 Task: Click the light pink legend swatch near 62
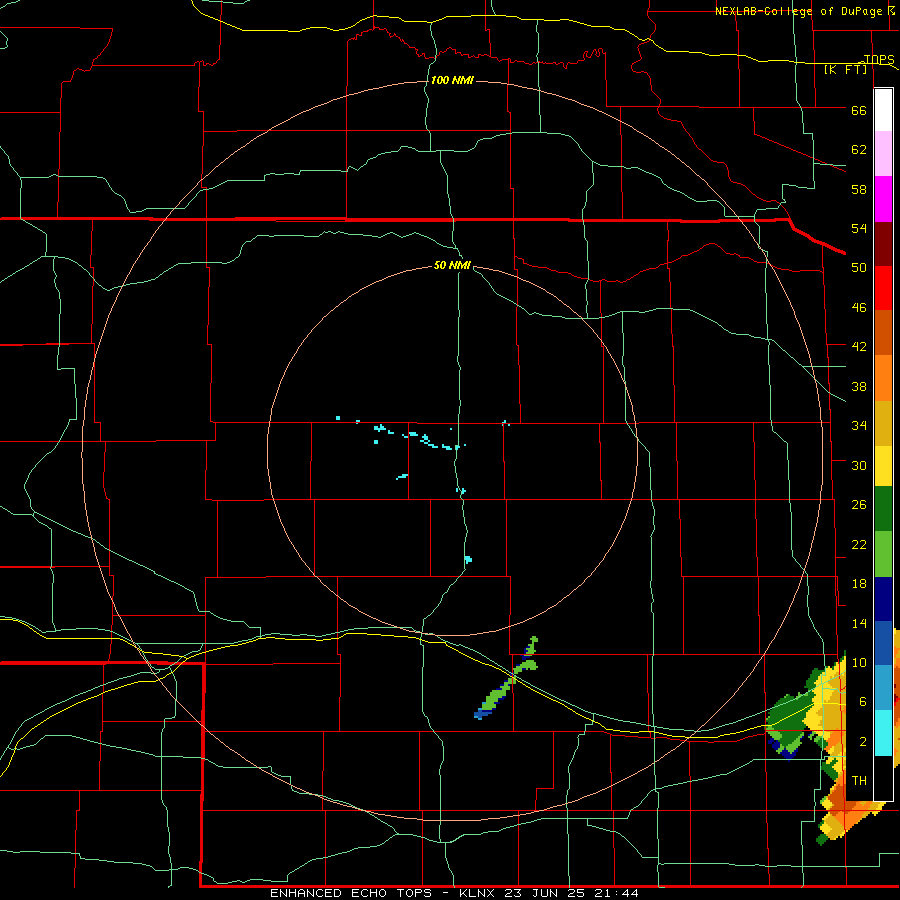(x=883, y=153)
